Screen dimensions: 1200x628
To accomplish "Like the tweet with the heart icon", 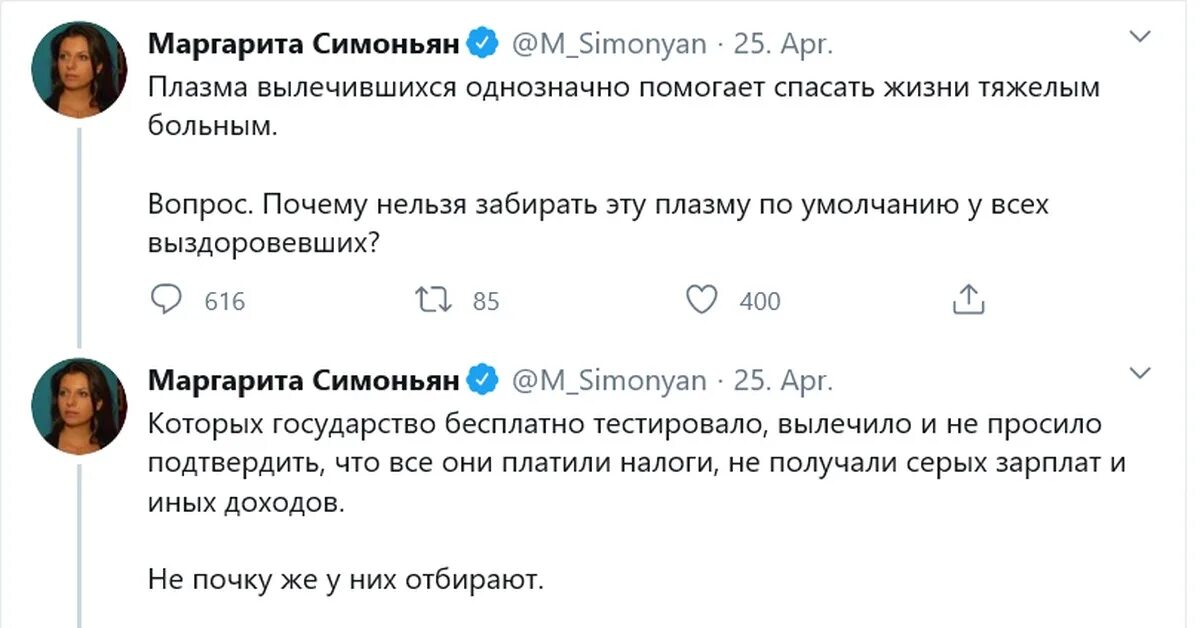I will [705, 300].
